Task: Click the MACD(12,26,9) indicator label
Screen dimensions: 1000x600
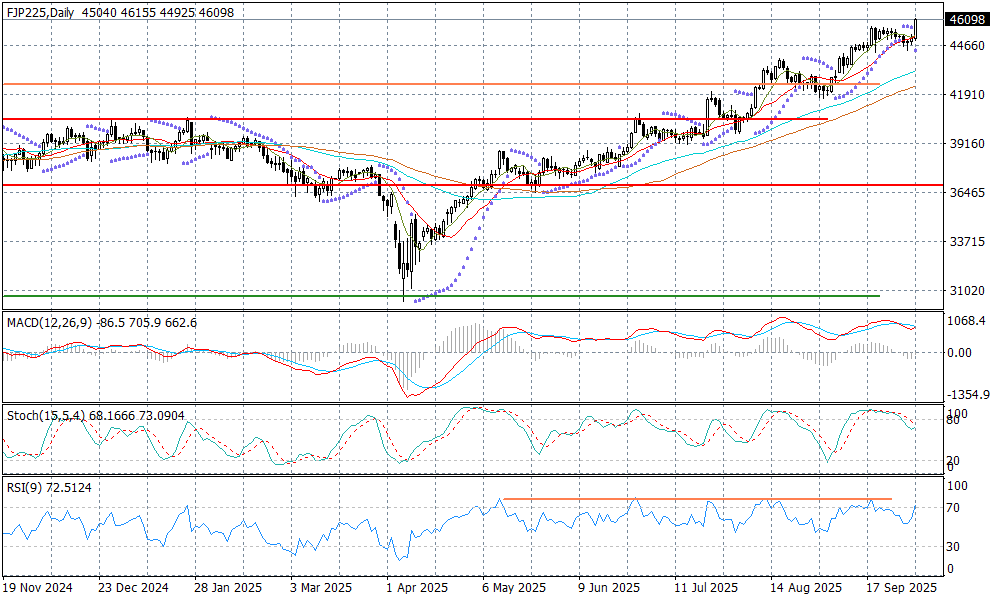Action: coord(50,323)
